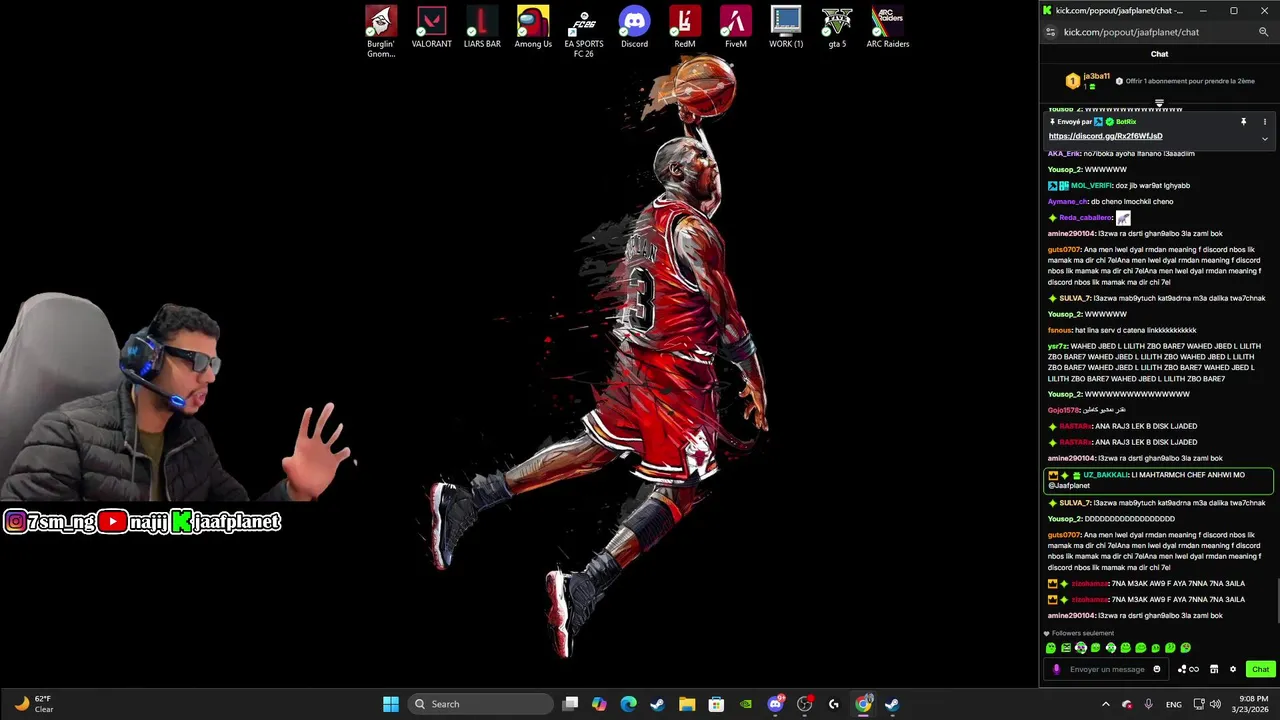
Task: Click the MOL_VERIFI username in chat
Action: pos(1091,186)
